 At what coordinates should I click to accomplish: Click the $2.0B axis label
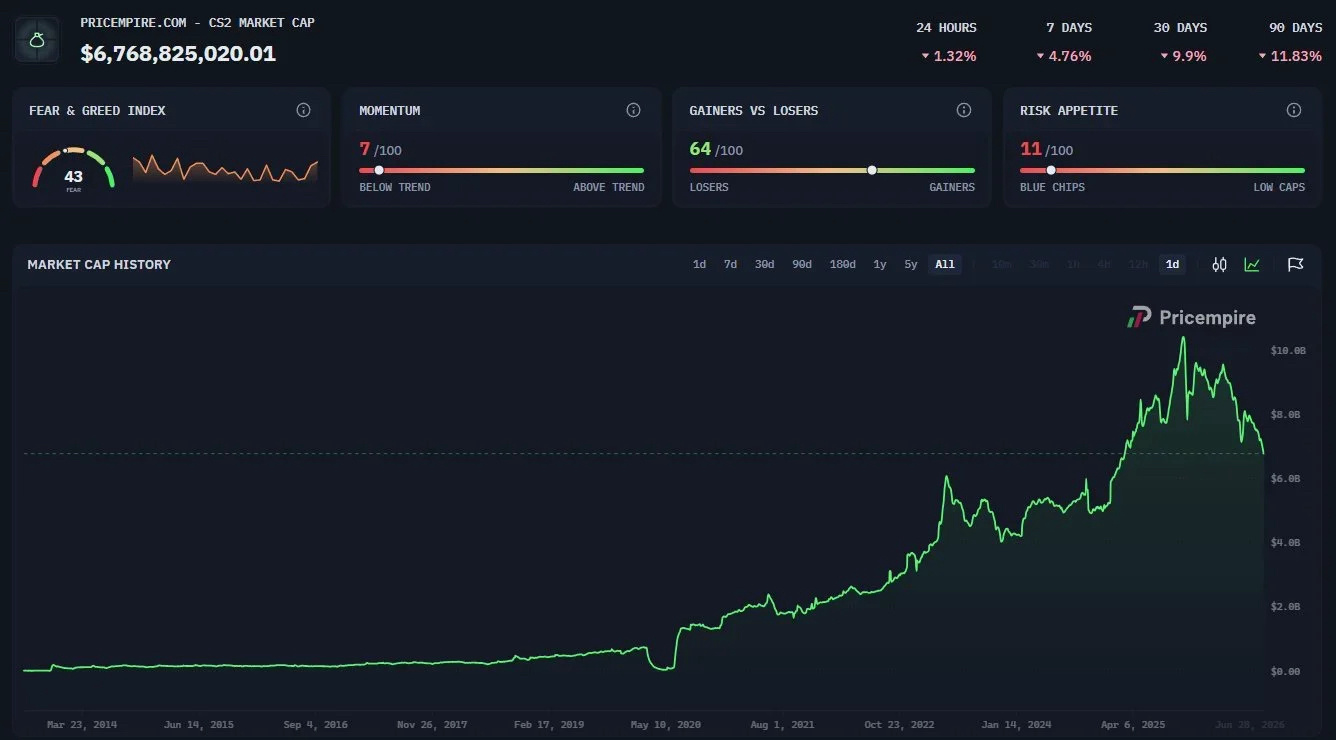click(1285, 607)
